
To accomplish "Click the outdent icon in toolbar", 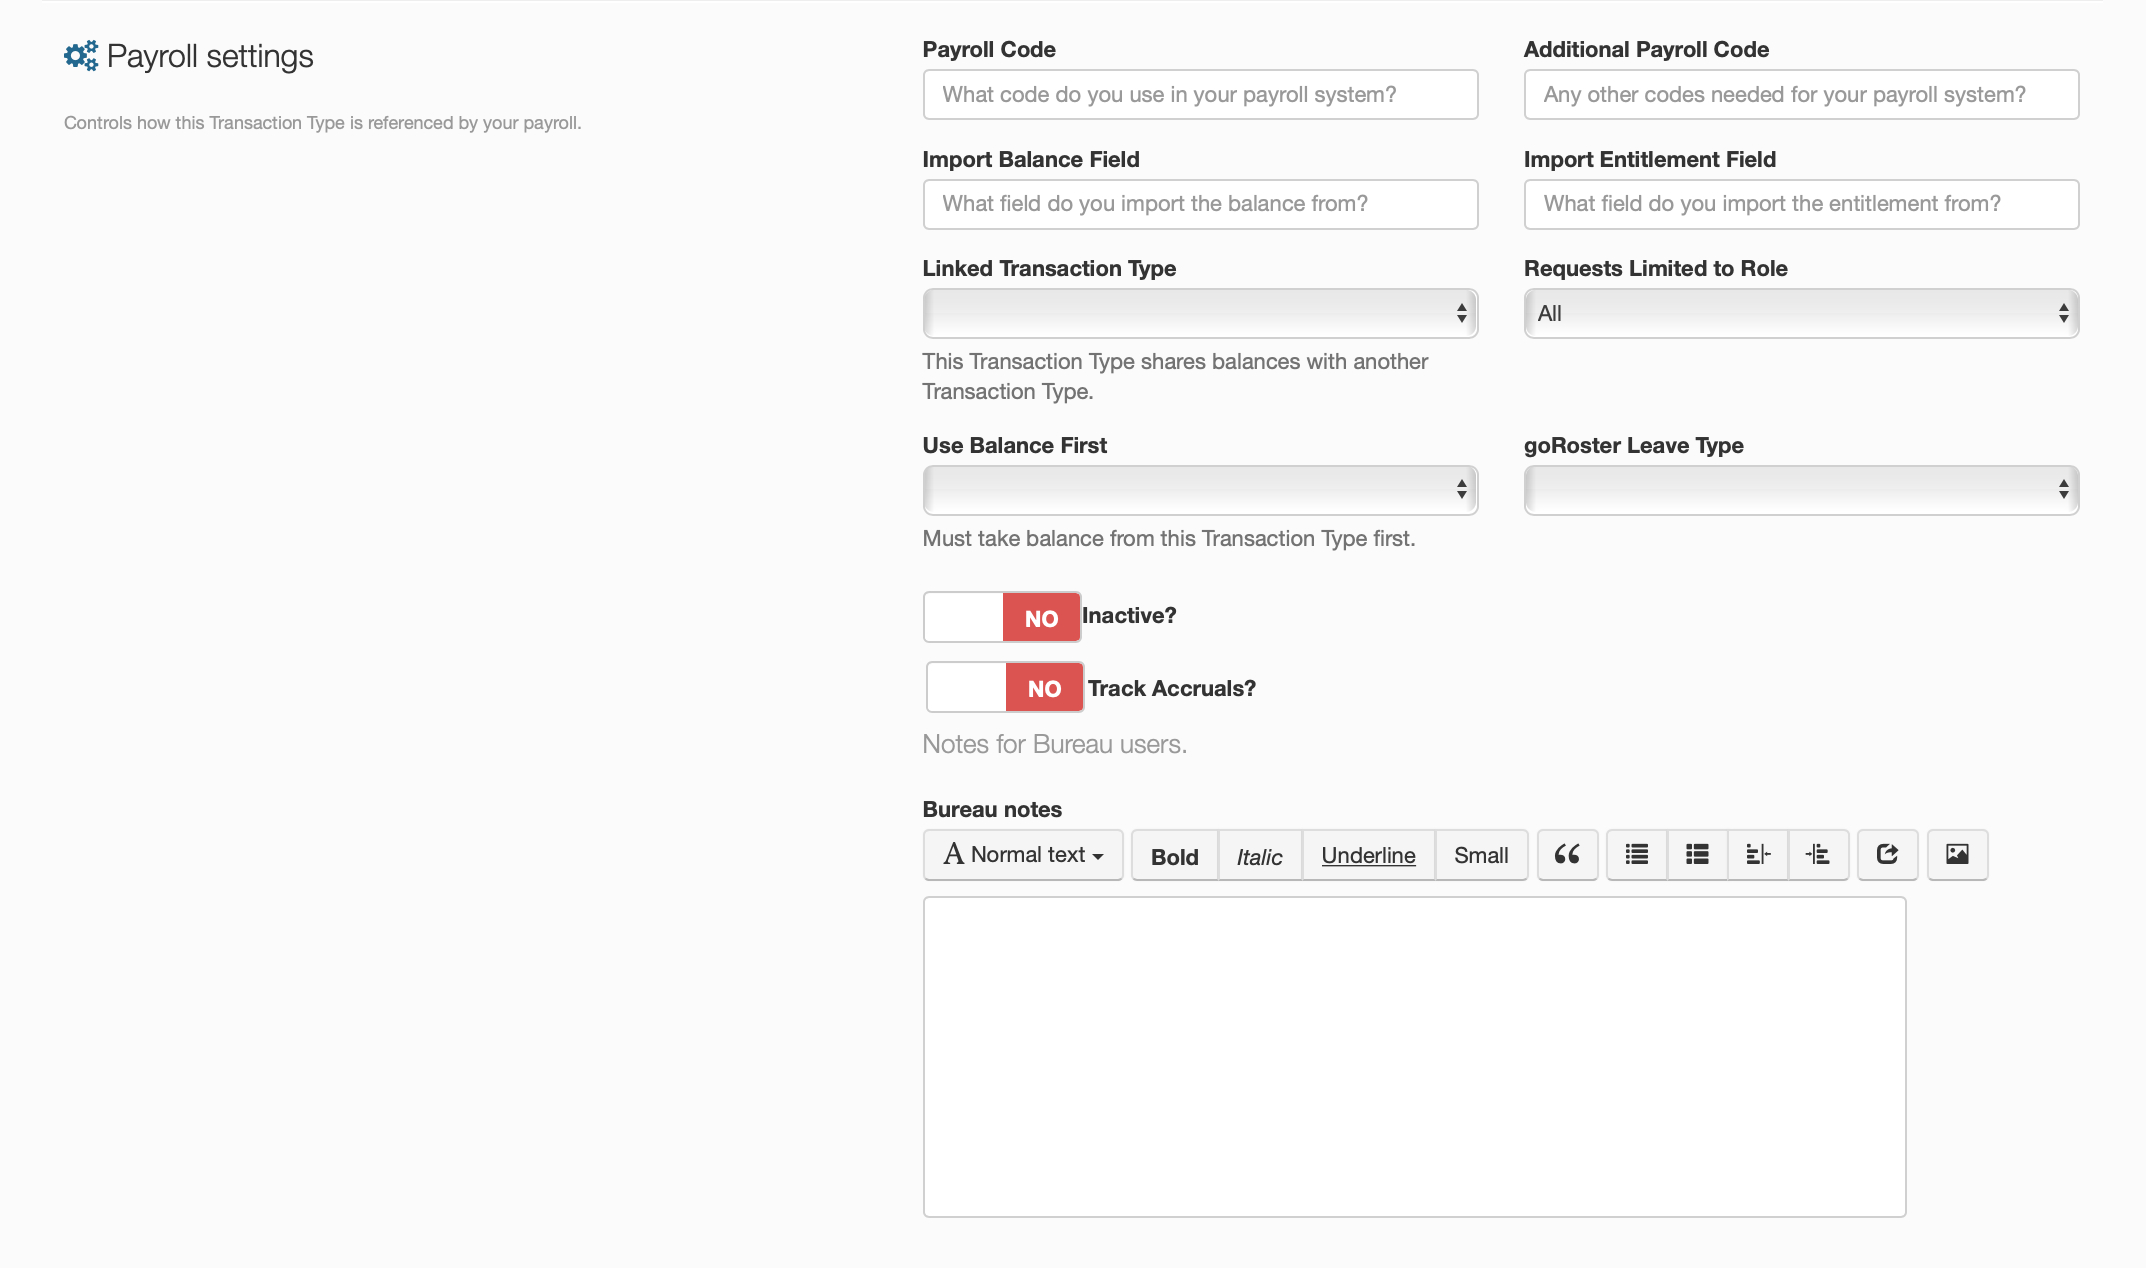I will pos(1757,855).
